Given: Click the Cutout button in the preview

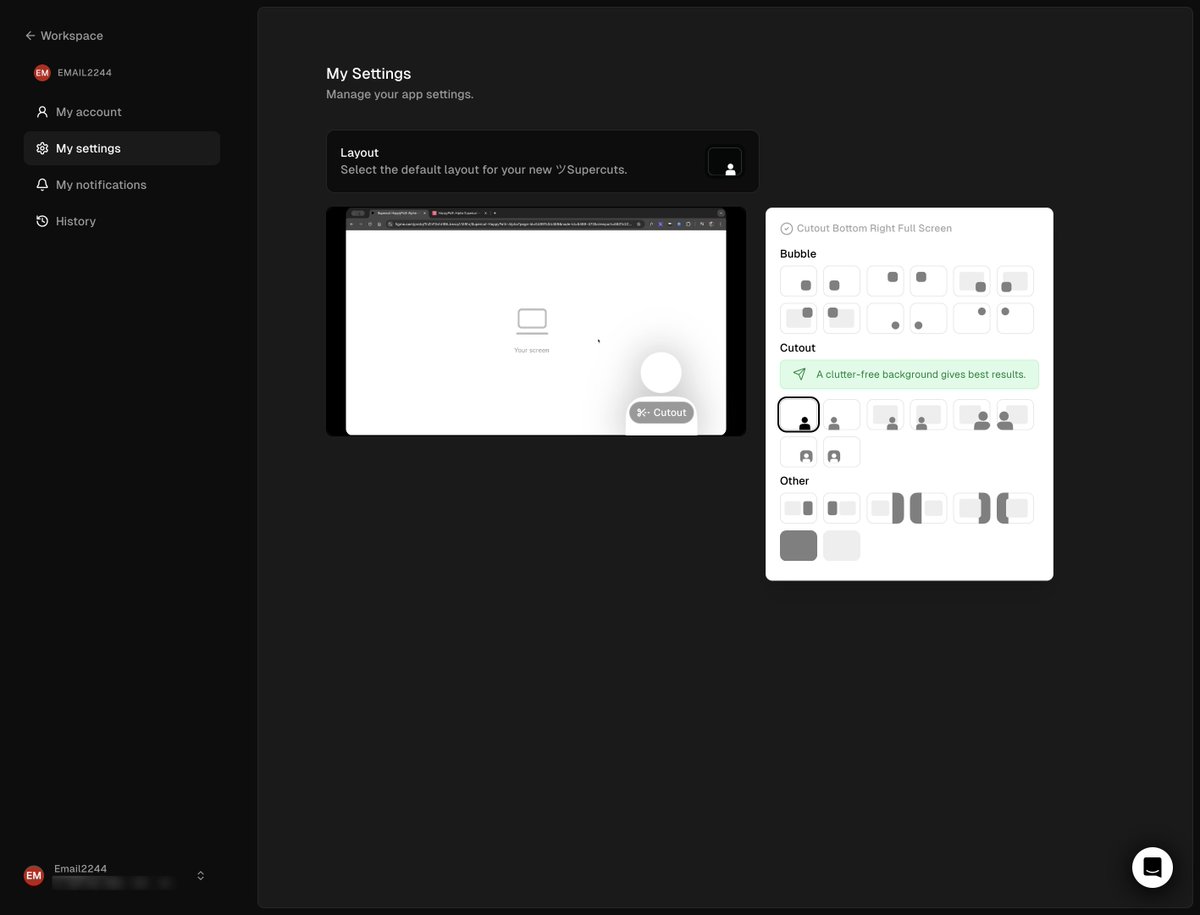Looking at the screenshot, I should tap(662, 412).
